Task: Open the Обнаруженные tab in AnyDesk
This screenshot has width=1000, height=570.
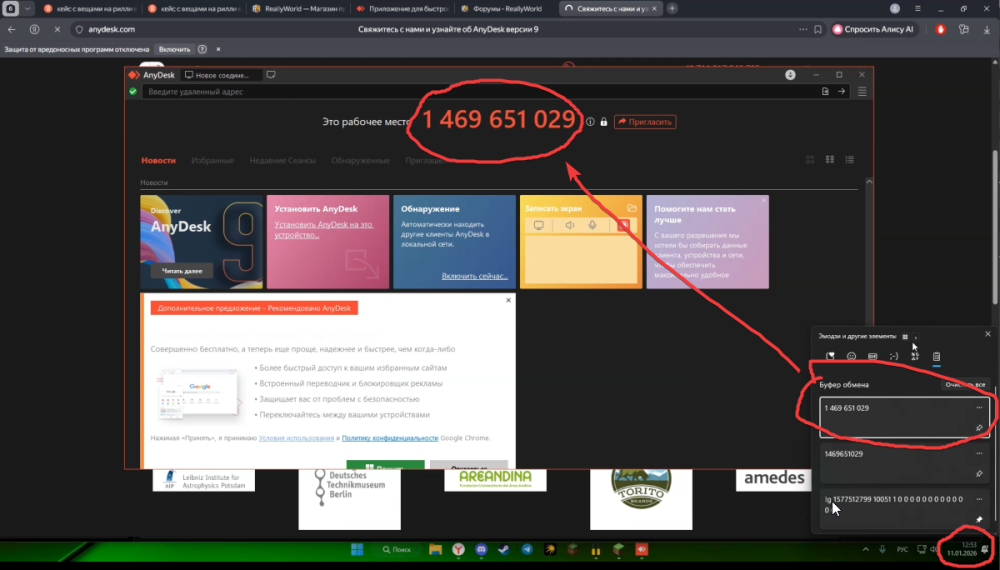Action: pyautogui.click(x=360, y=161)
